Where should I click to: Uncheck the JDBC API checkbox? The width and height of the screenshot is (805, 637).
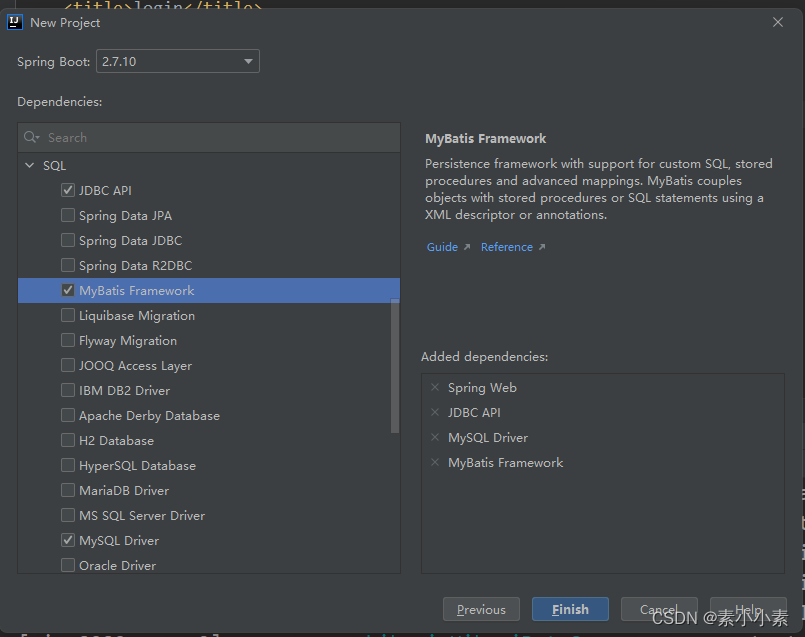(68, 190)
